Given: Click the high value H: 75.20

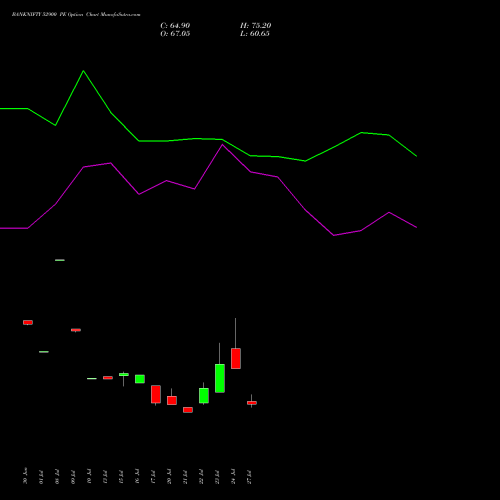Looking at the screenshot, I should pos(255,26).
